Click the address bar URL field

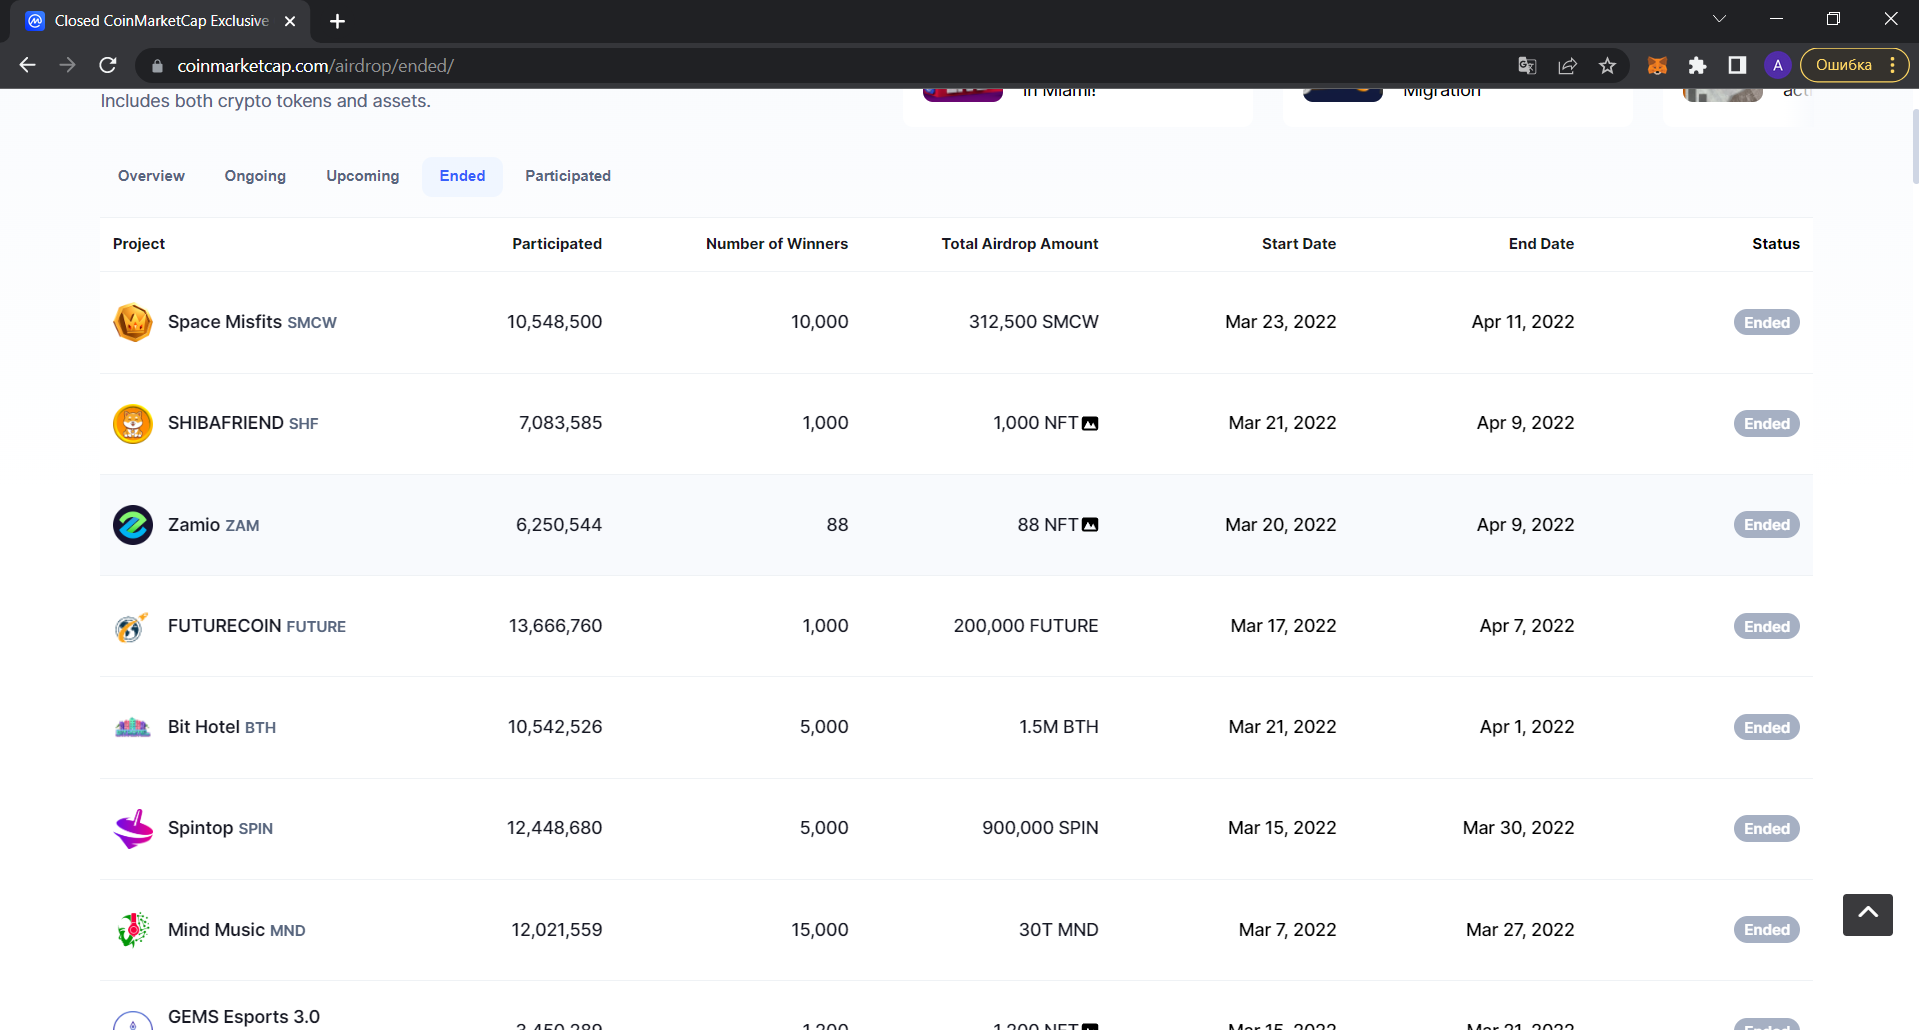[800, 66]
